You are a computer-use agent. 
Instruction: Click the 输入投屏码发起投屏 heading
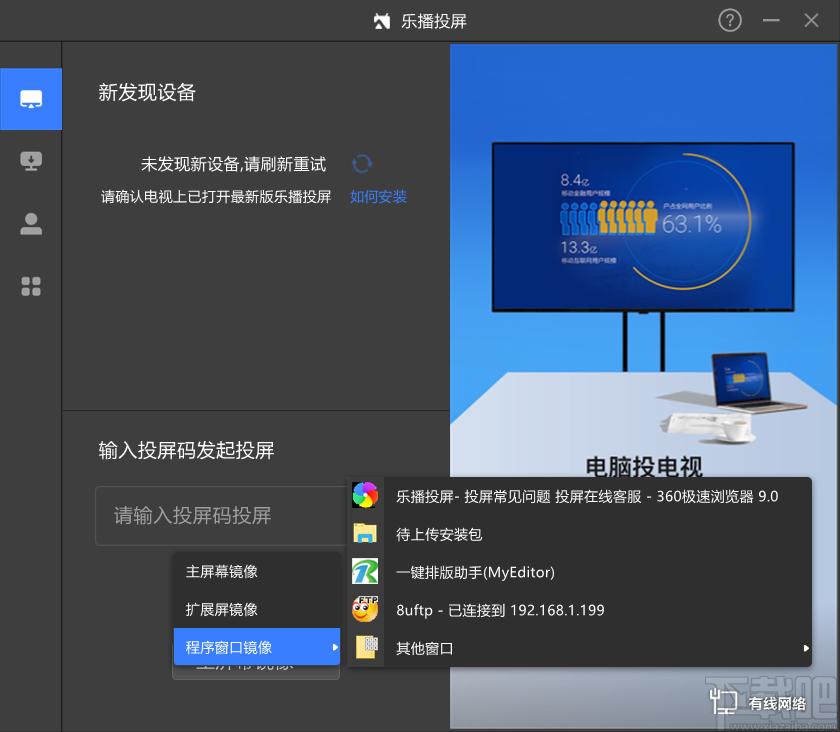click(186, 450)
